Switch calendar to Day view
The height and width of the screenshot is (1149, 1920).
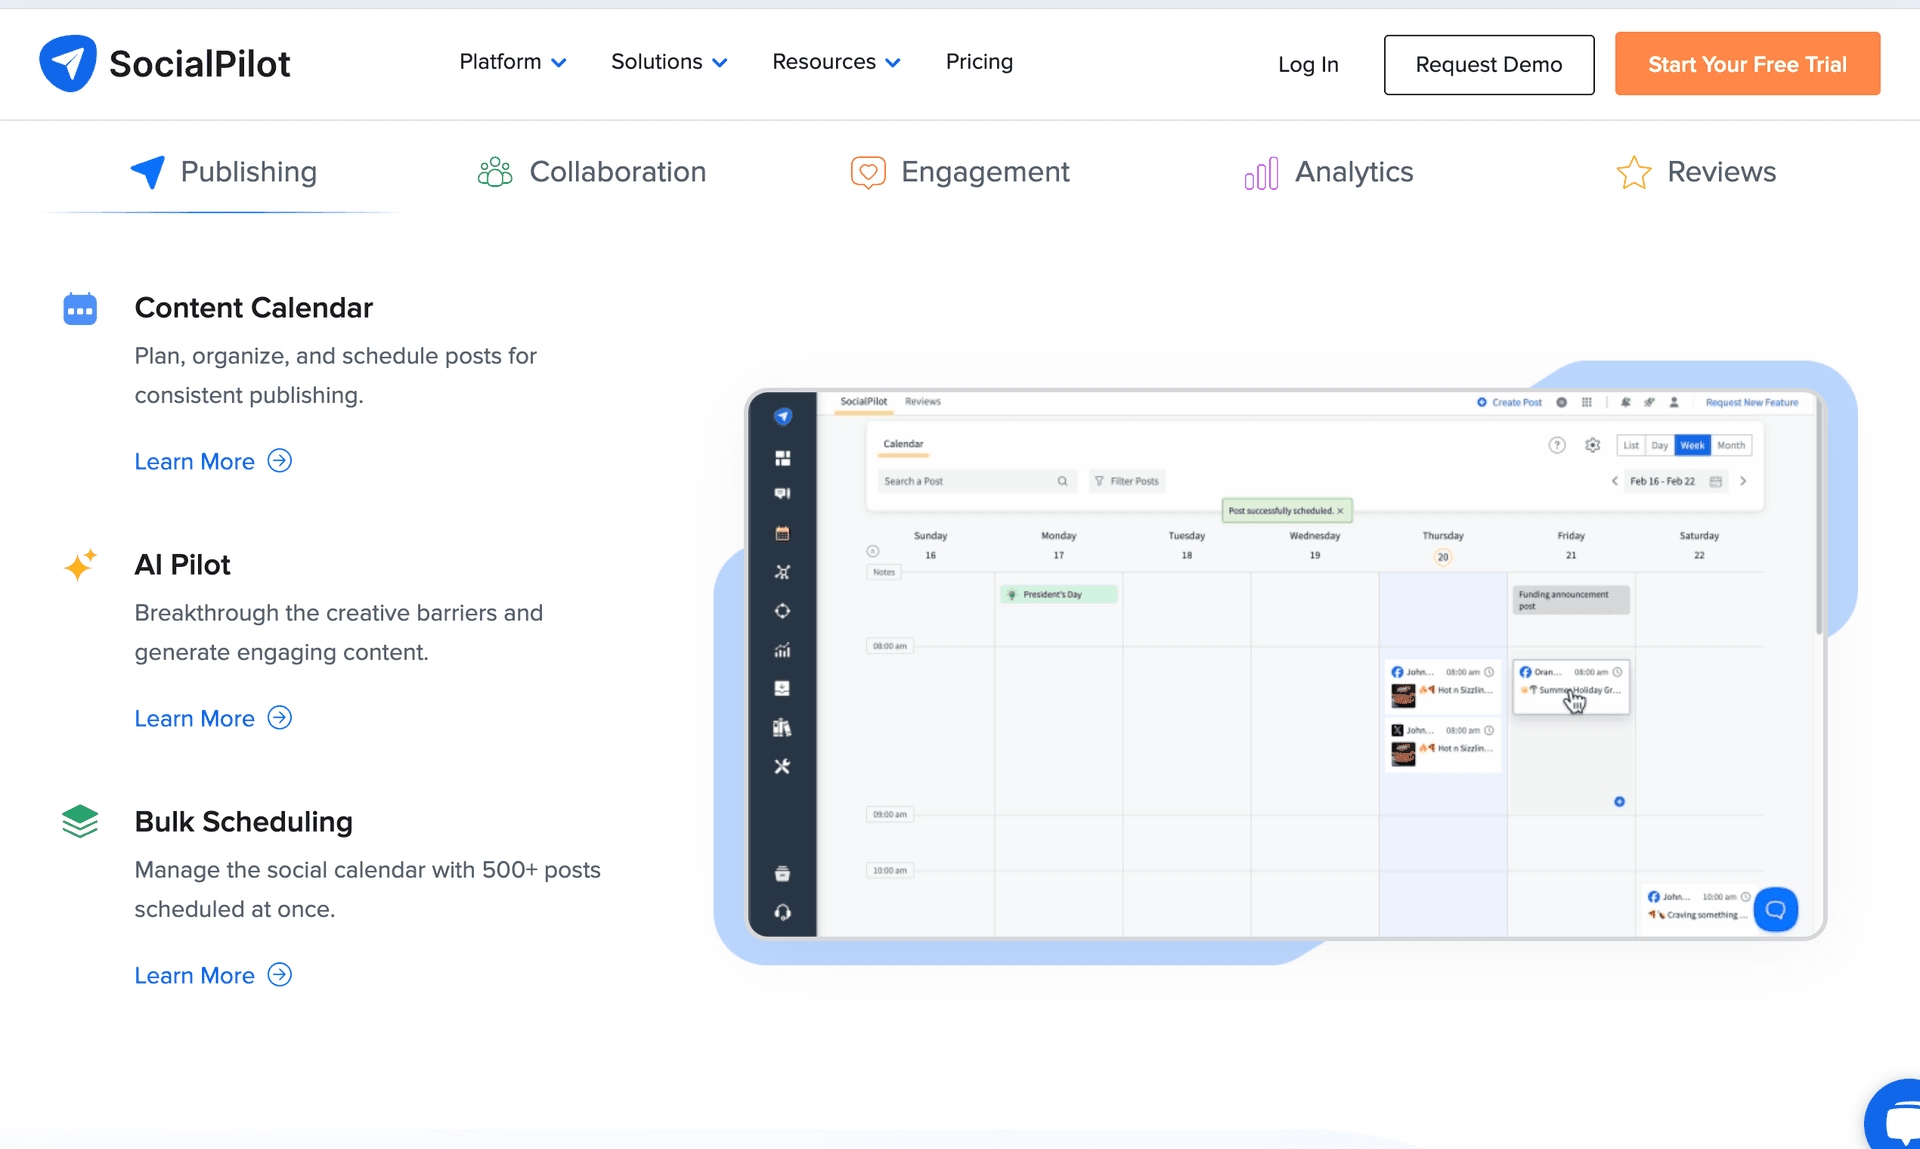pos(1660,445)
